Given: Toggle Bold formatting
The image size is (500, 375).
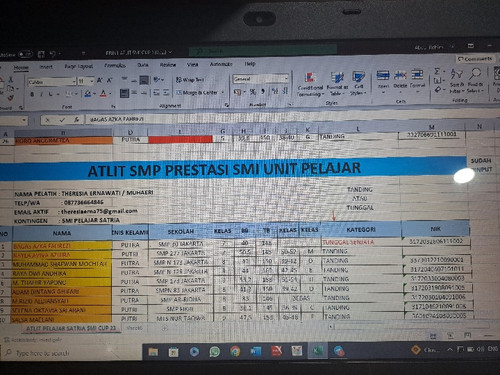Looking at the screenshot, I should tap(32, 95).
